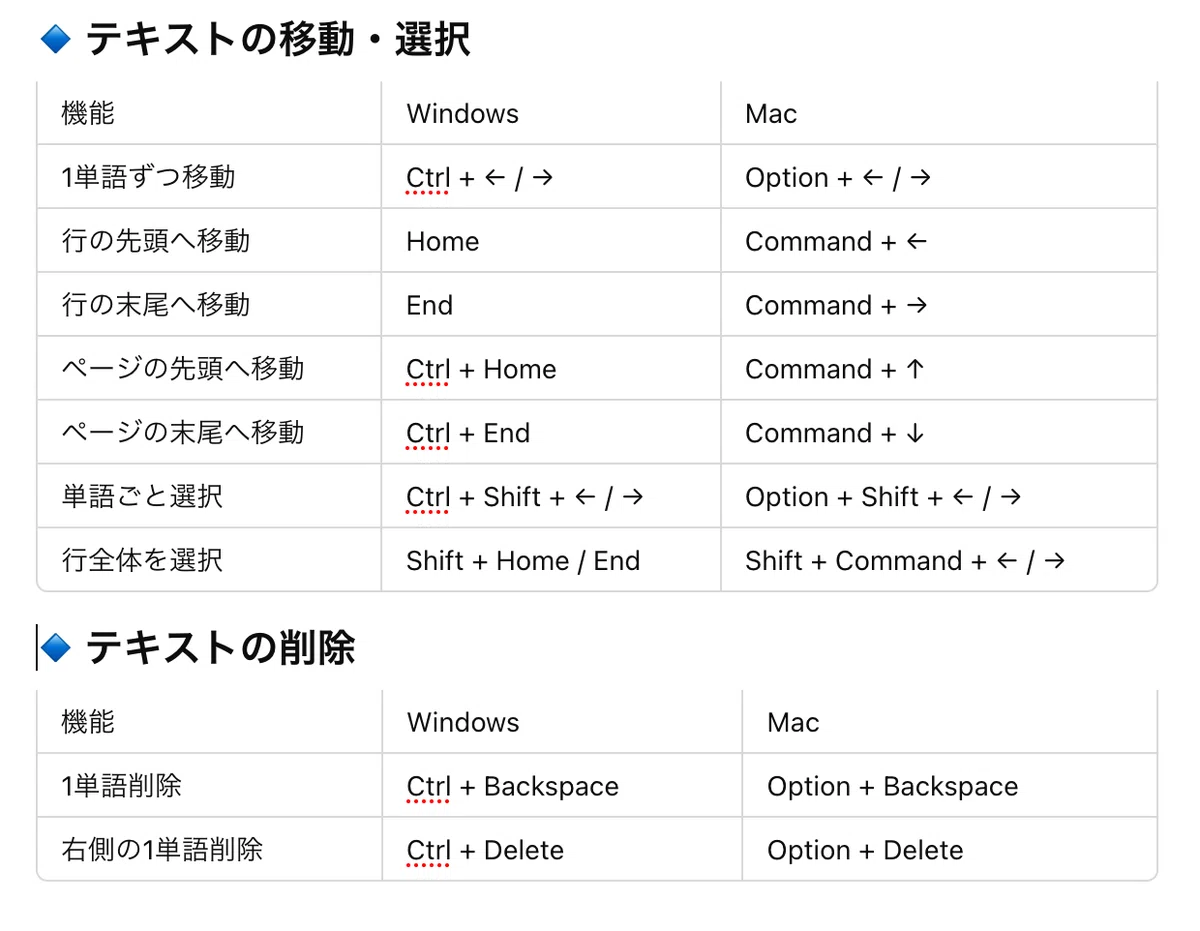Click the Home cell in Windows column
The width and height of the screenshot is (1200, 931).
(551, 241)
